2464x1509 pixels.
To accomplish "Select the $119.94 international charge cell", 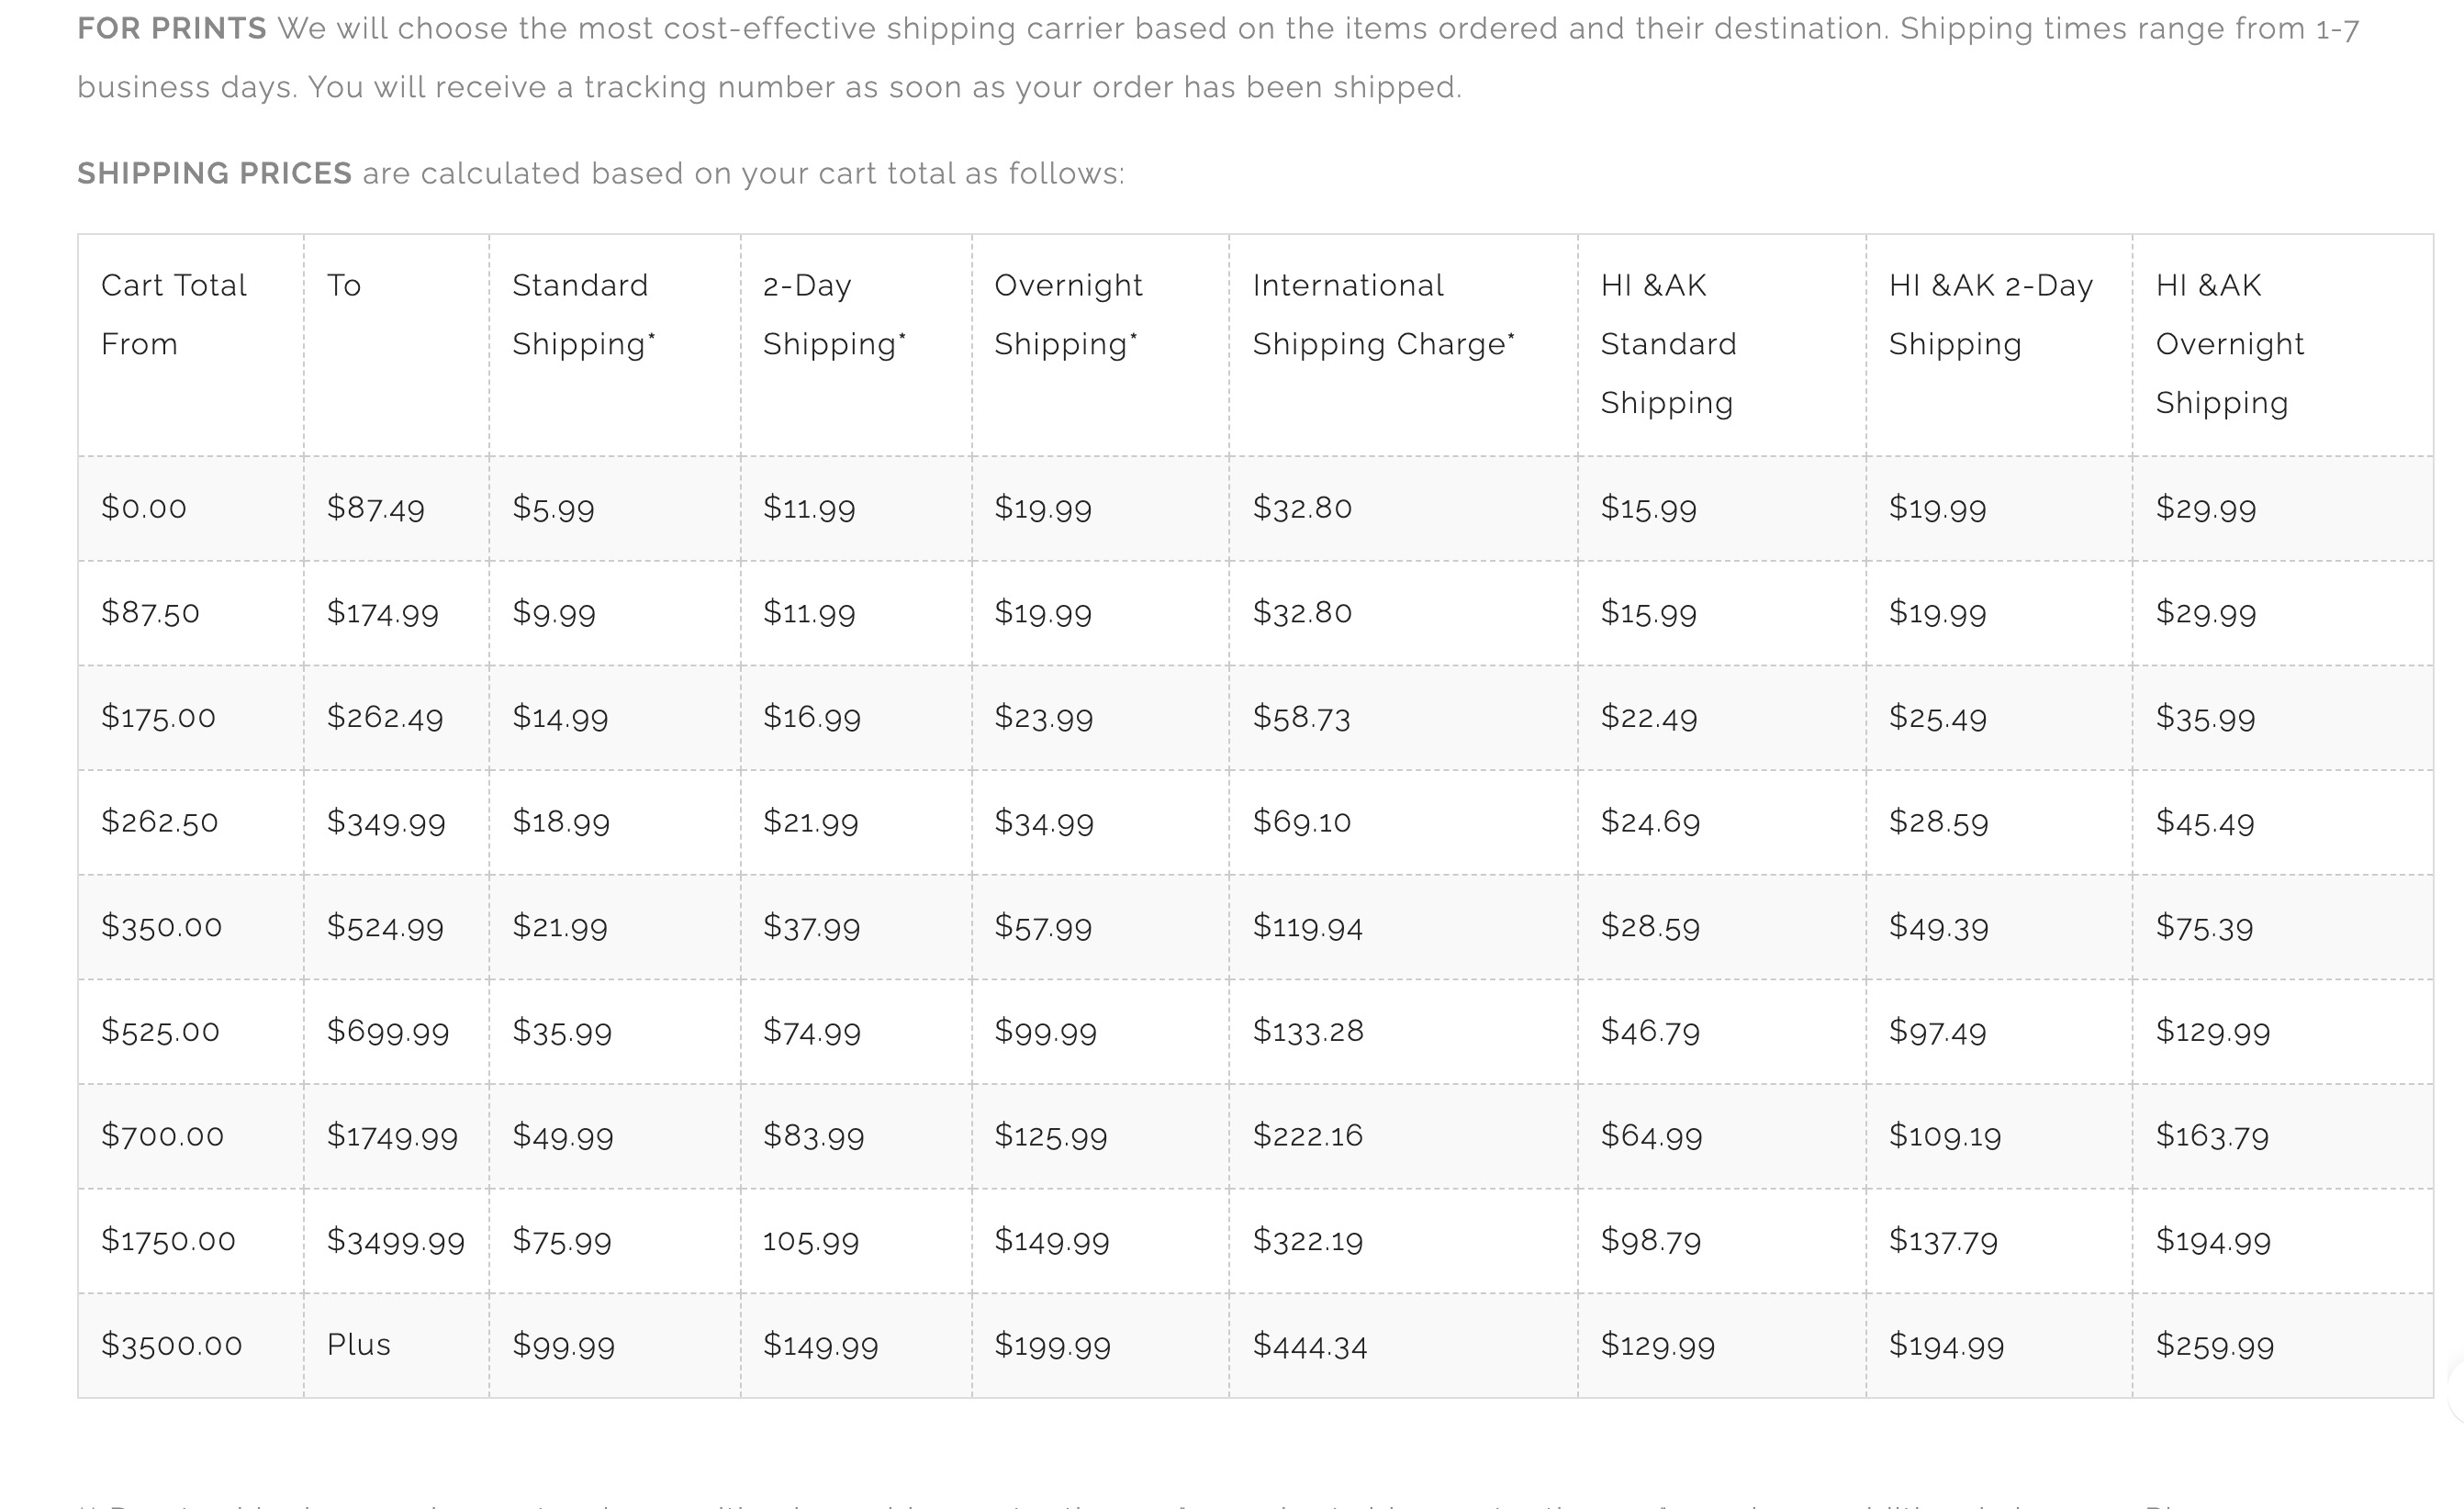I will pos(1404,927).
